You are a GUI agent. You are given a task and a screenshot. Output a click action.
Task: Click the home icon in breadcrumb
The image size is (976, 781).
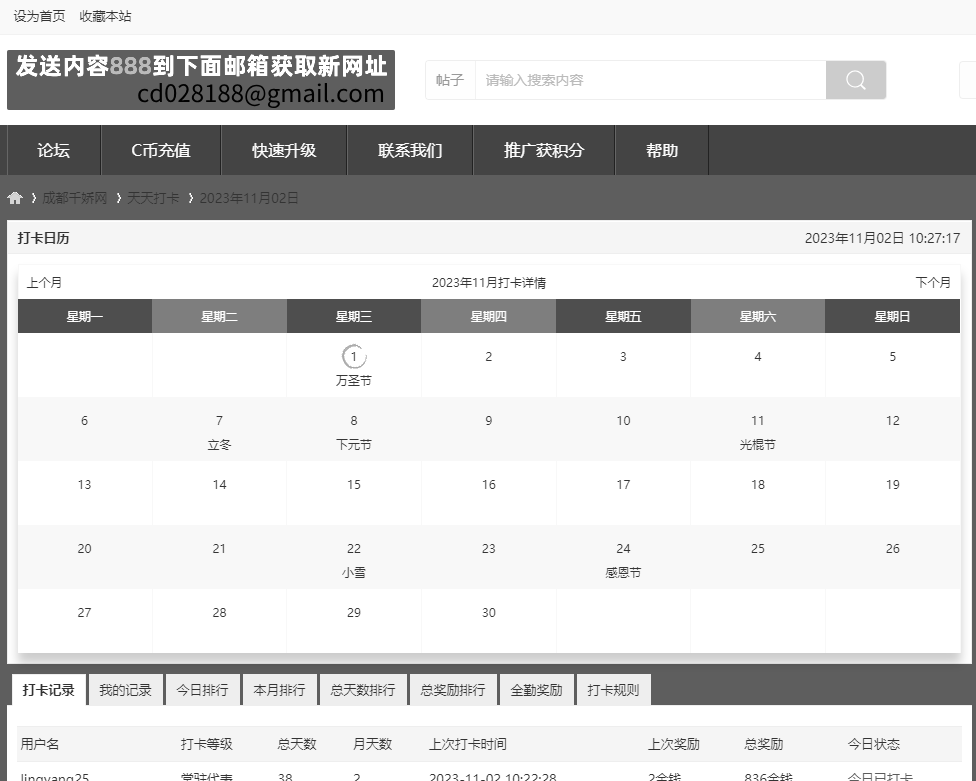coord(15,198)
